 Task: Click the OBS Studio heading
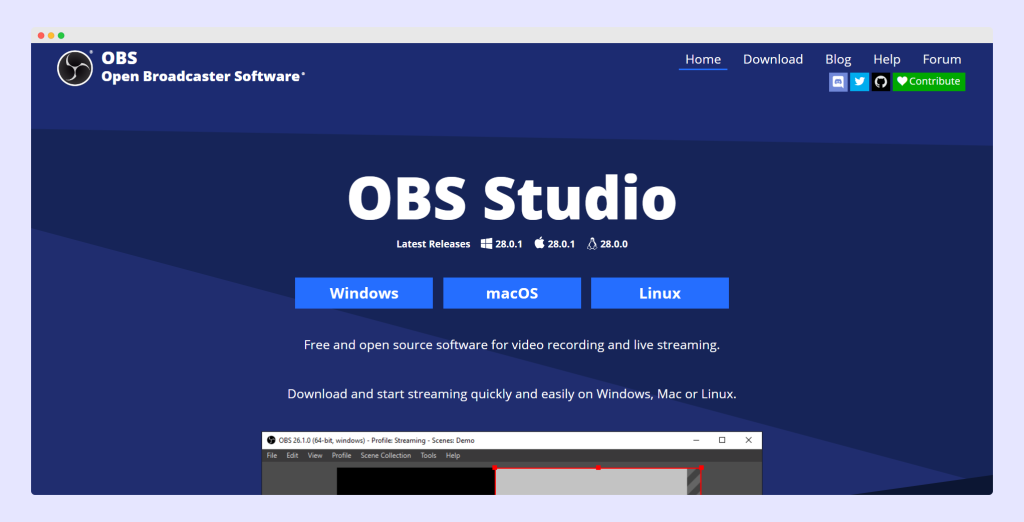pyautogui.click(x=512, y=197)
